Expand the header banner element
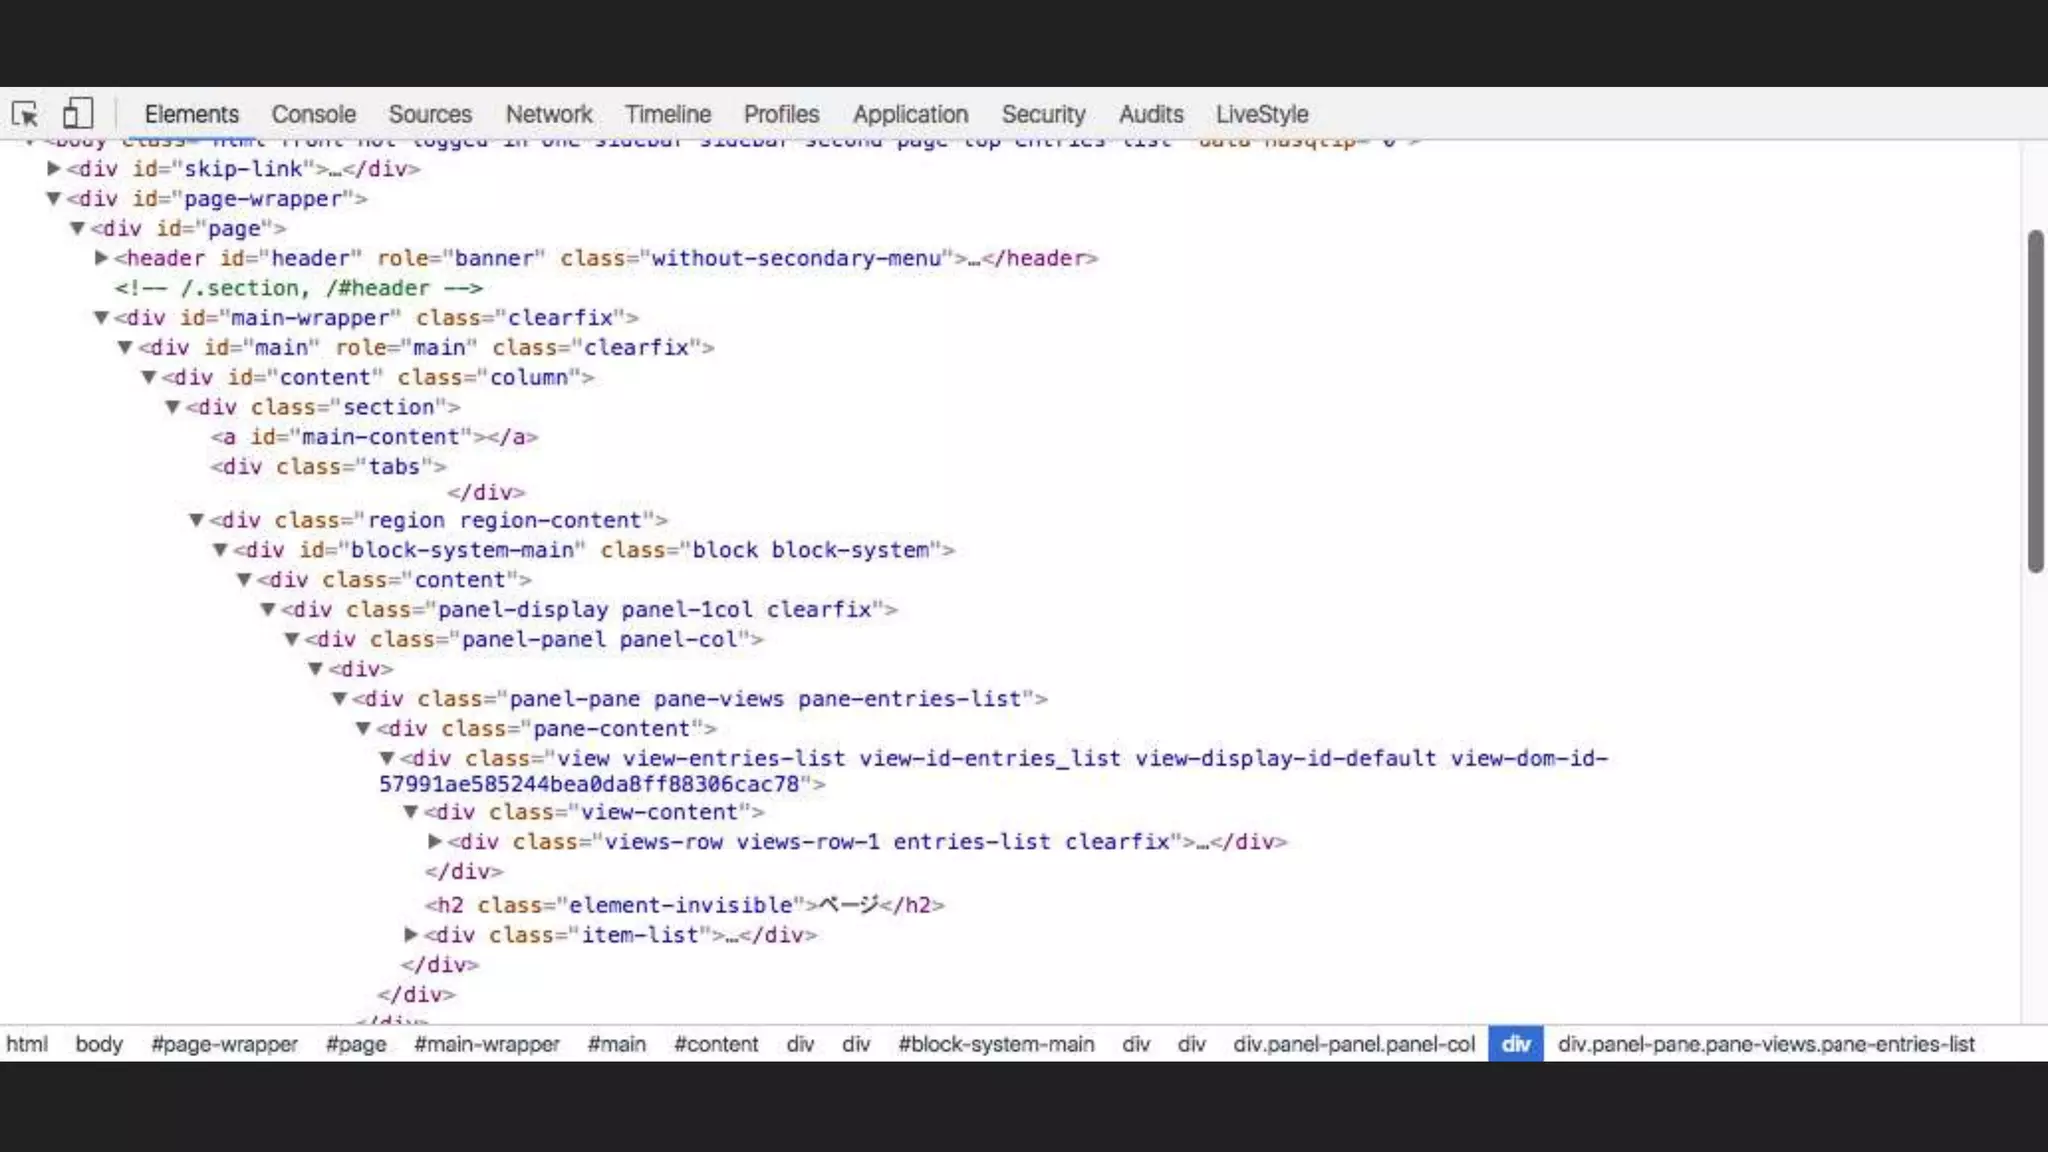 (x=101, y=258)
